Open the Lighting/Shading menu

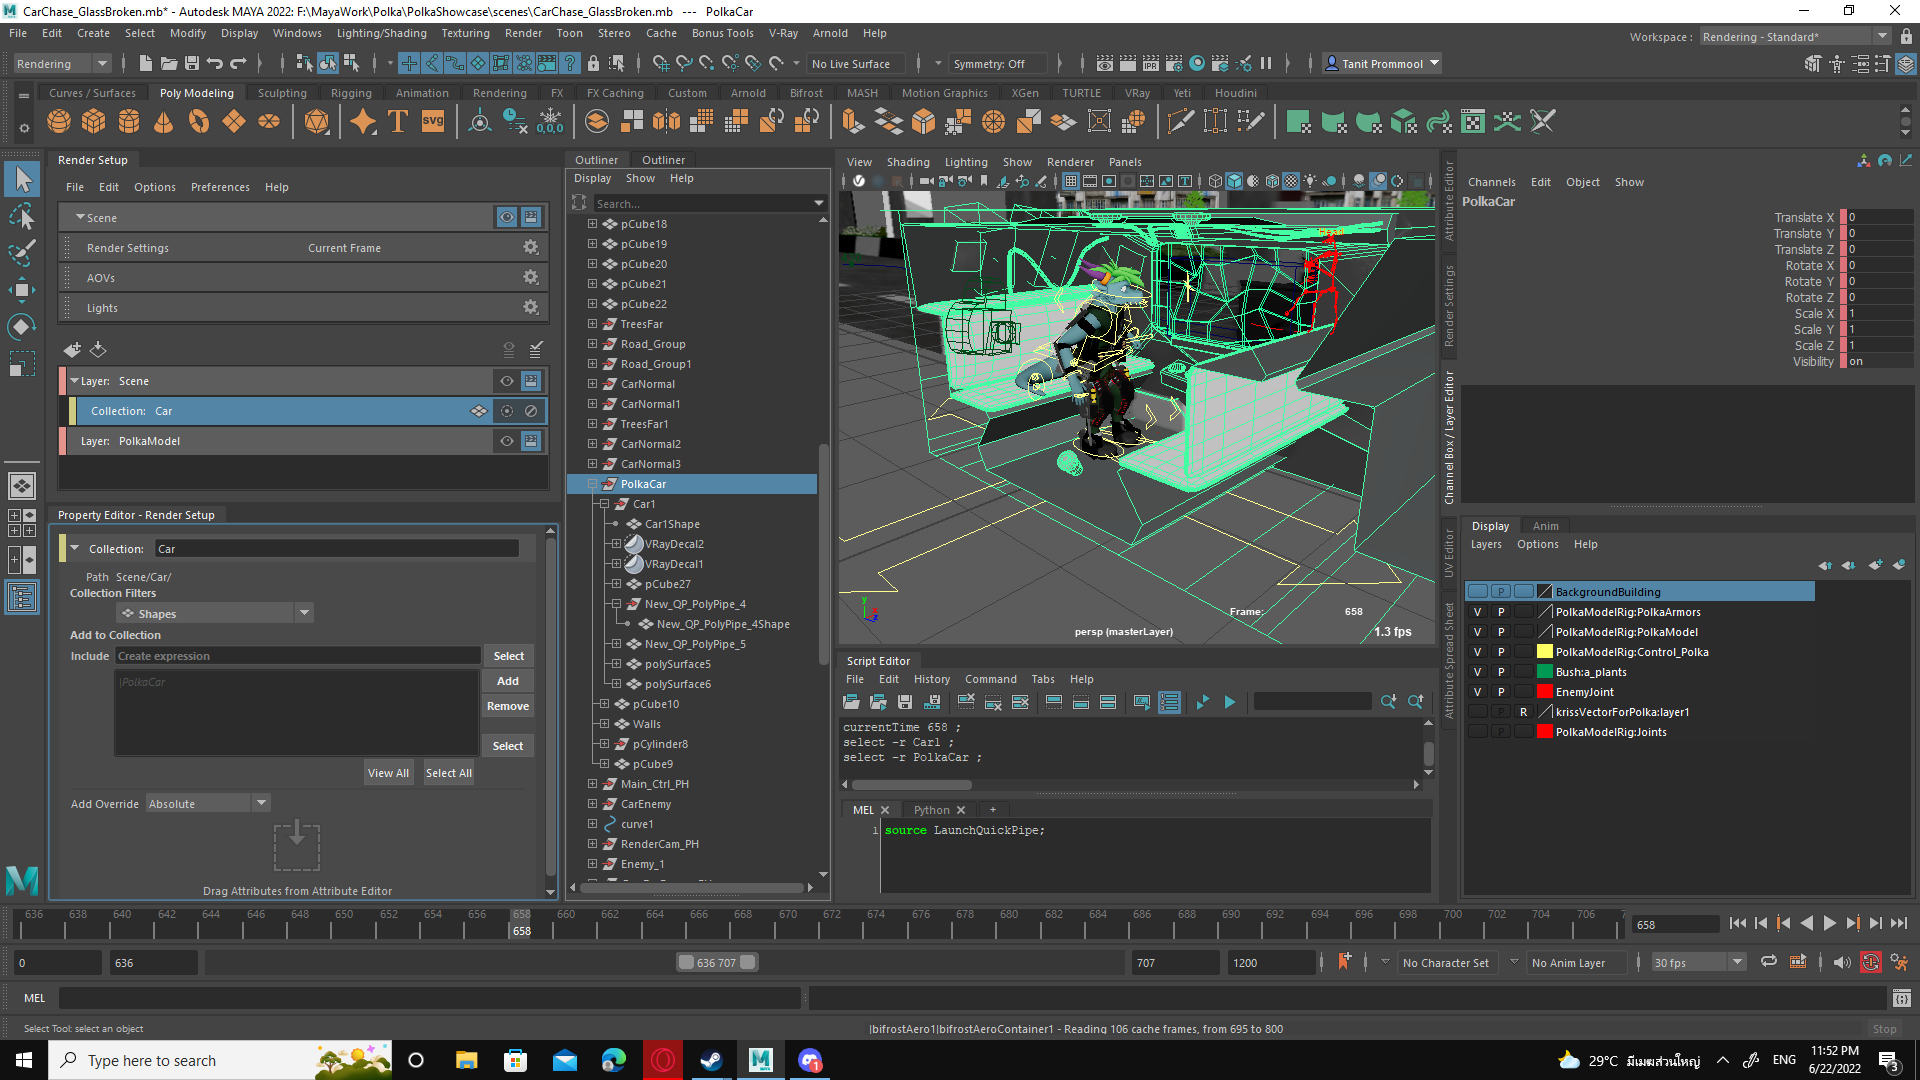pyautogui.click(x=381, y=33)
